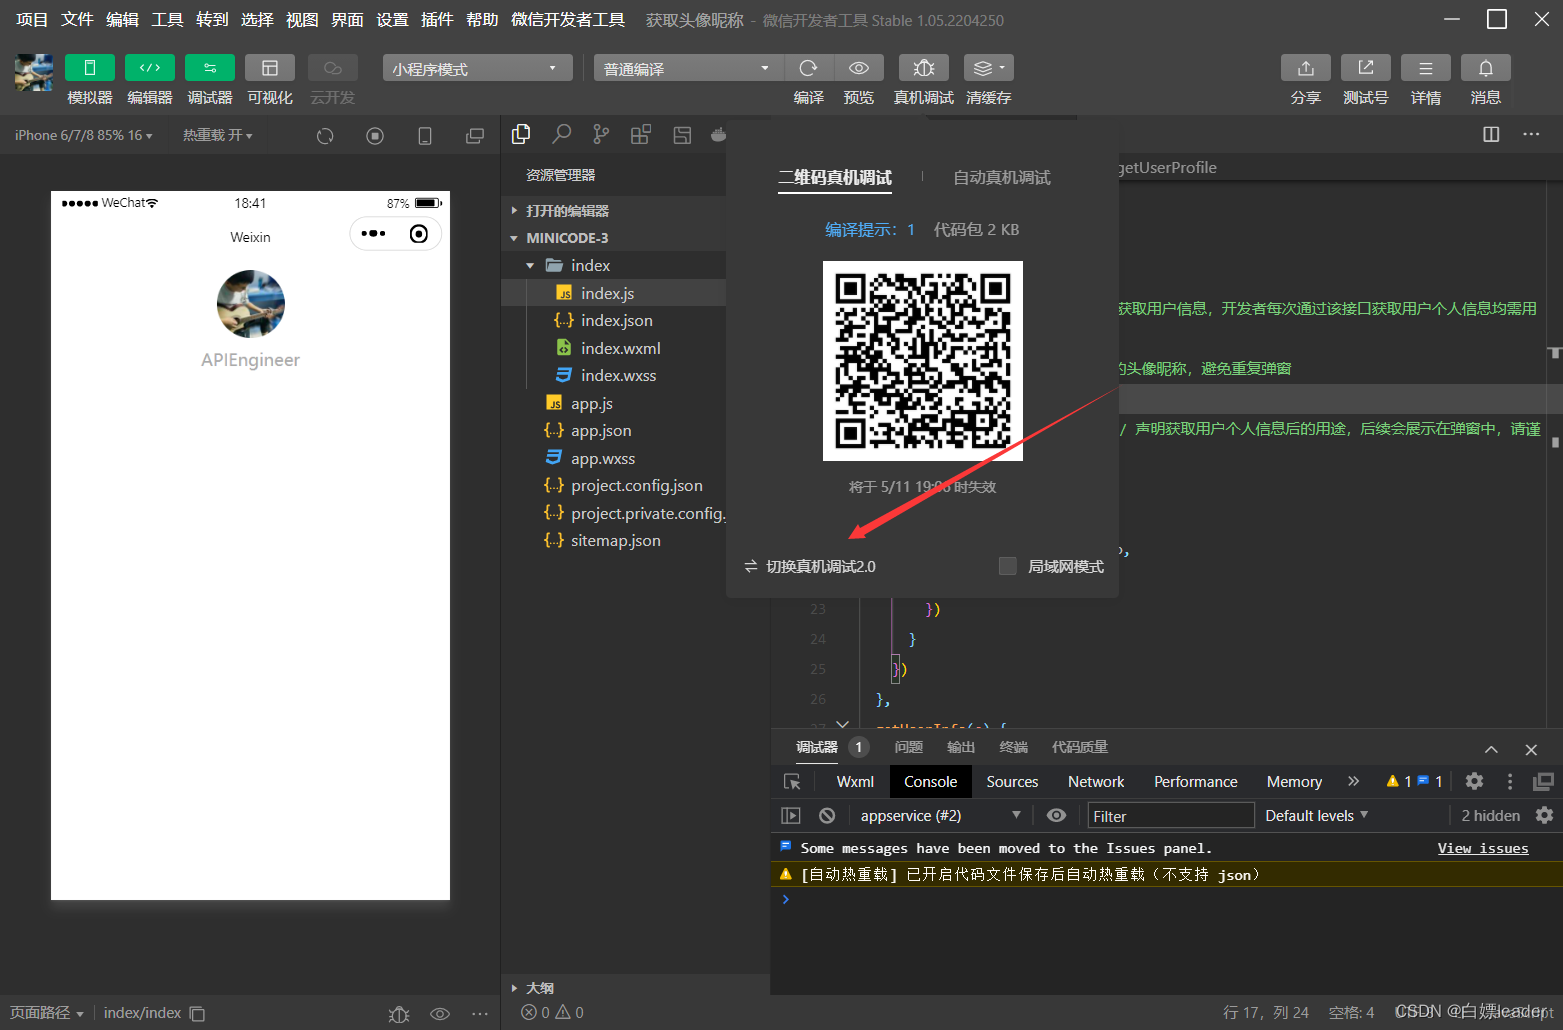Show more devtools tabs chevron

click(x=1354, y=781)
